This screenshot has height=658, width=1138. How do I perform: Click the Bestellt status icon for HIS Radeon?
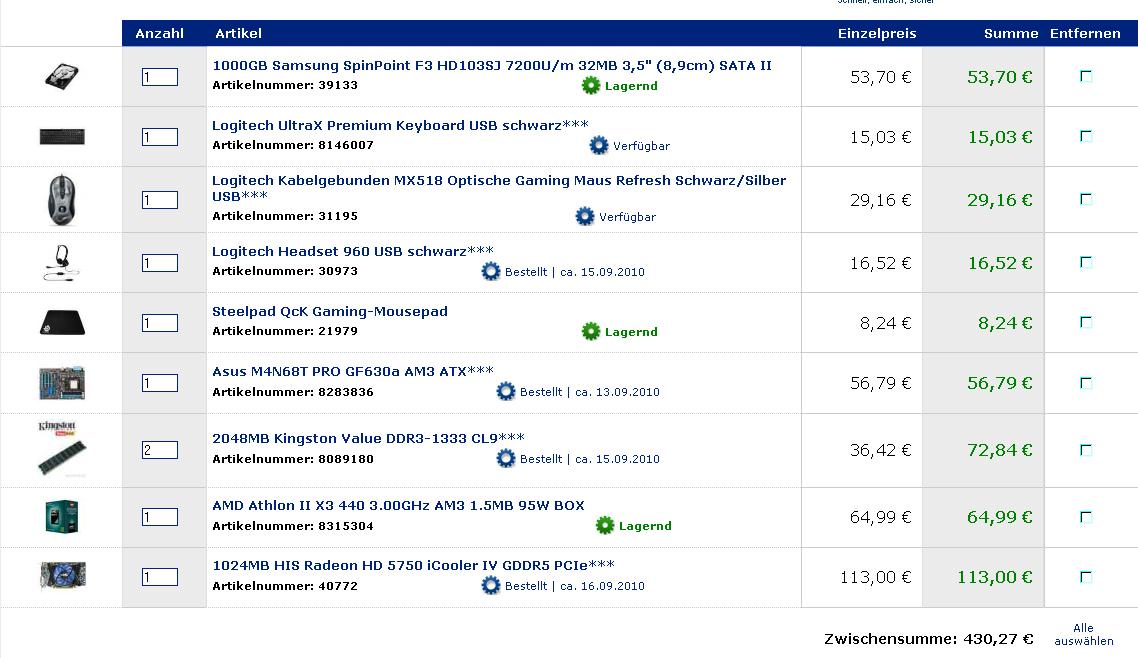click(490, 586)
